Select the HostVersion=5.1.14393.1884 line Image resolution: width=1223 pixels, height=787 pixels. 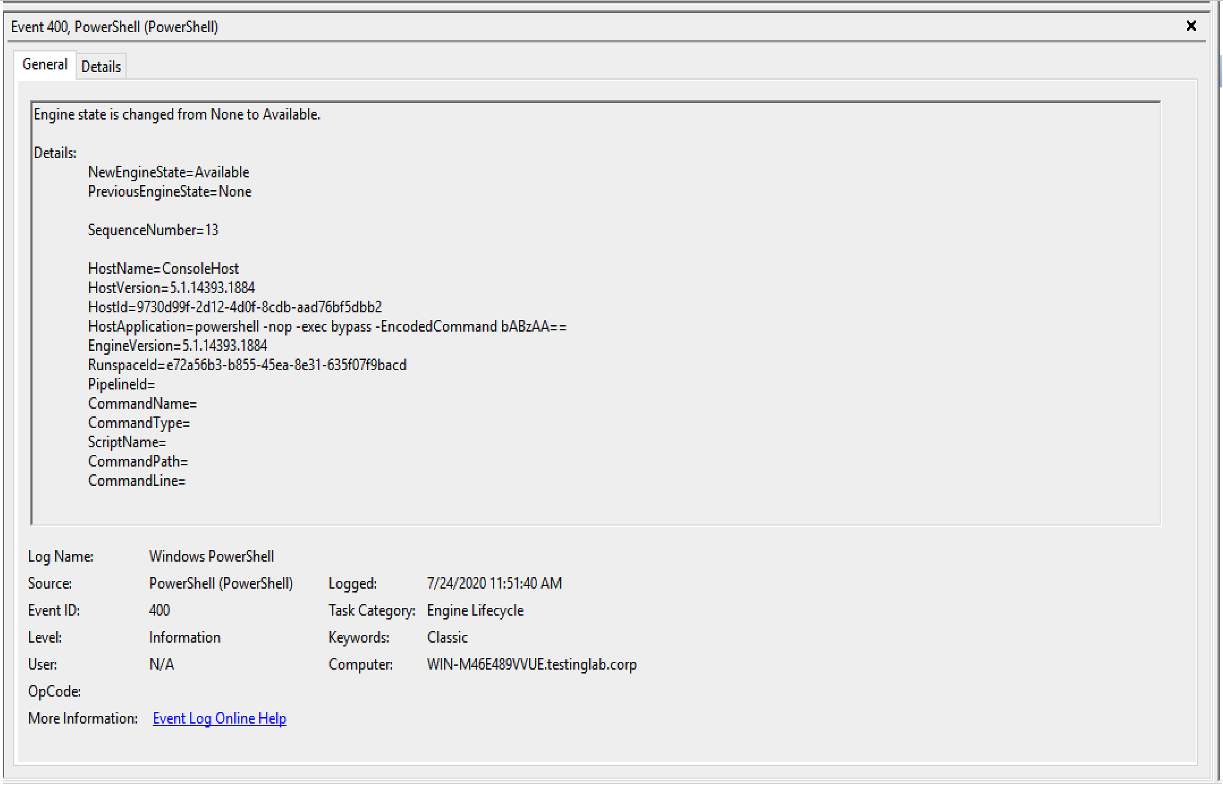click(171, 288)
